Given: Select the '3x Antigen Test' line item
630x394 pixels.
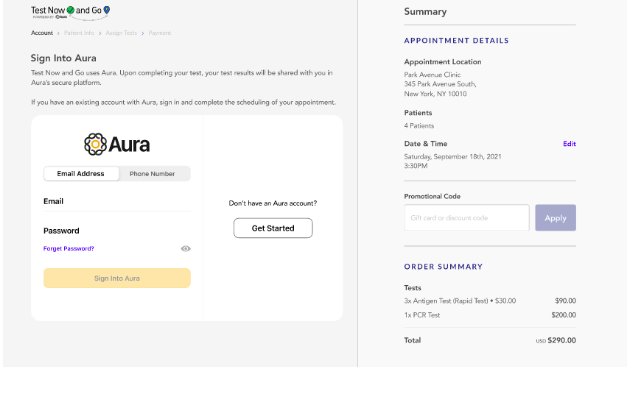Looking at the screenshot, I should click(x=460, y=301).
